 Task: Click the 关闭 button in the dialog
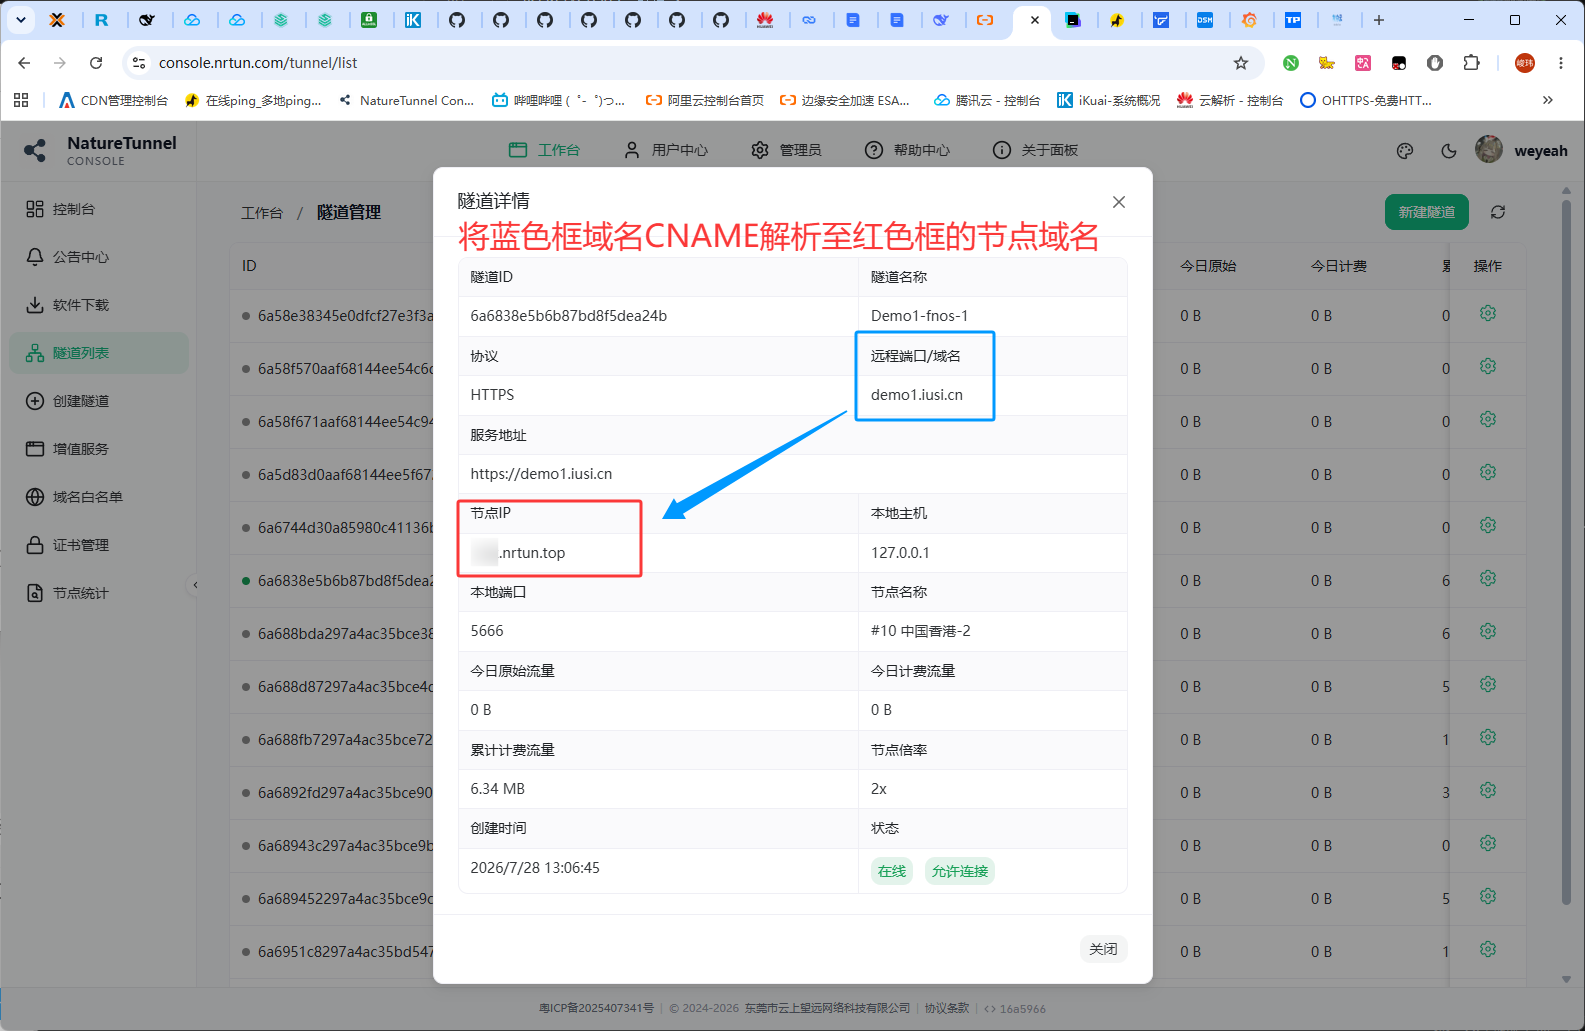point(1103,949)
